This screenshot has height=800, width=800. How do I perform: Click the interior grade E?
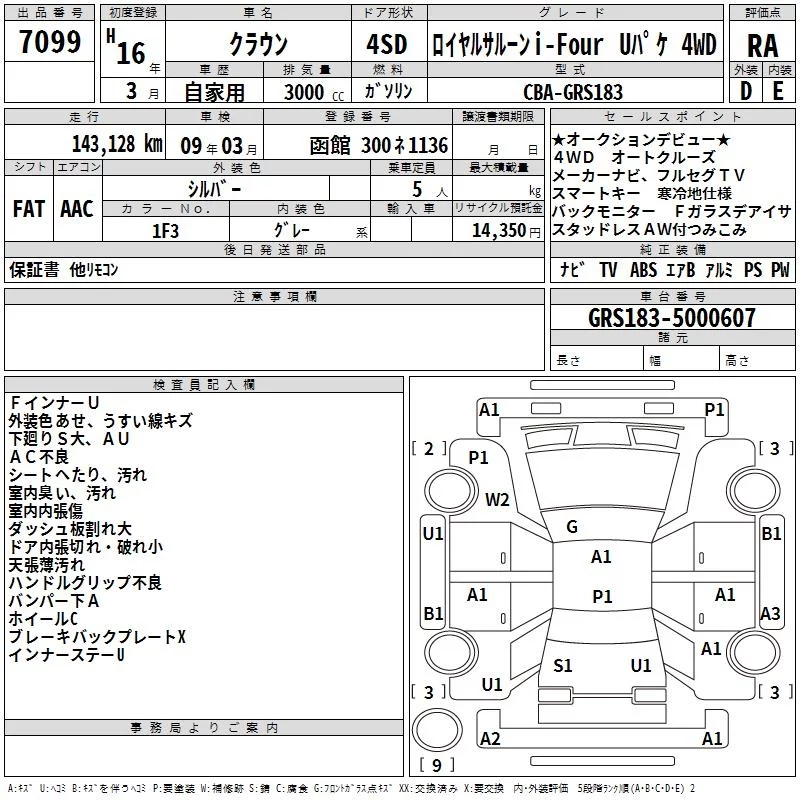point(778,91)
